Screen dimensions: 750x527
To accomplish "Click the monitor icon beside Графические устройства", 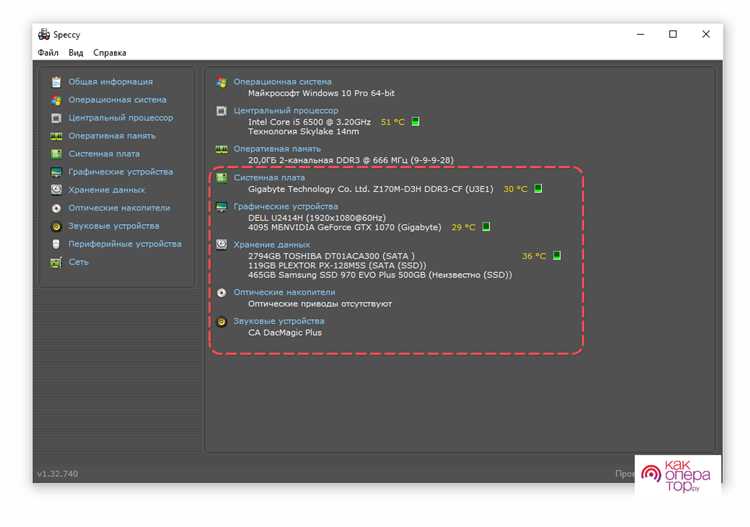I will (221, 207).
